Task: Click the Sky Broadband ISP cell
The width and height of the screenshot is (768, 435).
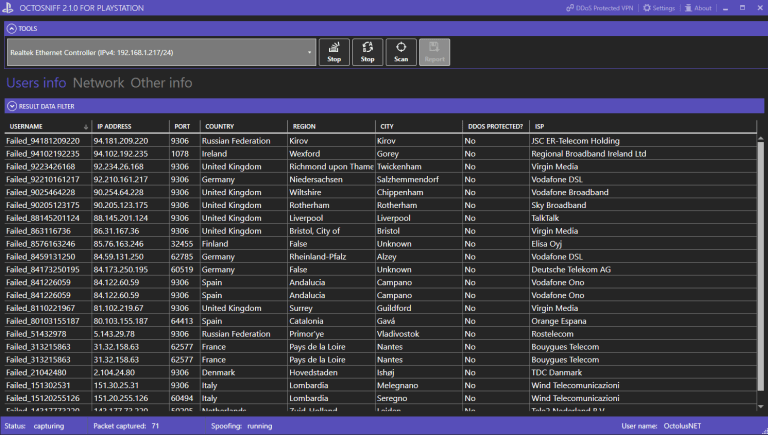Action: tap(558, 205)
